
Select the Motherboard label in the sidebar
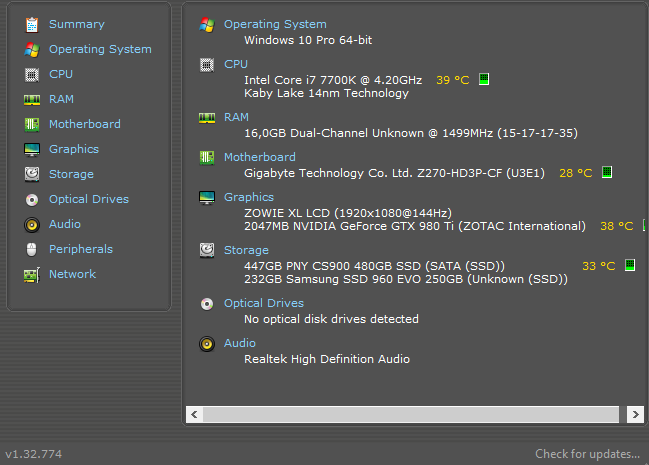pyautogui.click(x=84, y=124)
